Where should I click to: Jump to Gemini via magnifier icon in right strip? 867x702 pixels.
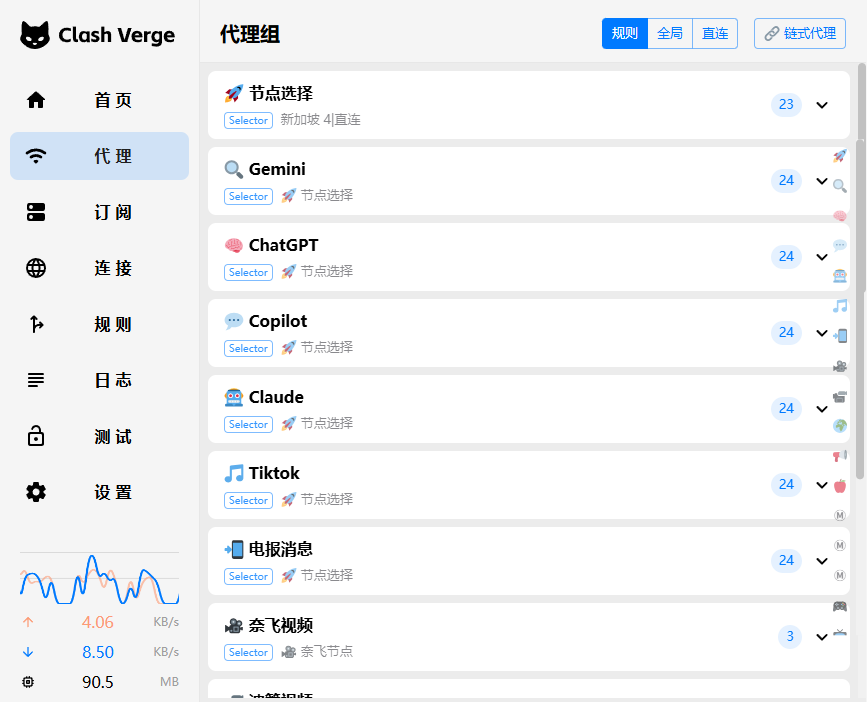[x=840, y=186]
